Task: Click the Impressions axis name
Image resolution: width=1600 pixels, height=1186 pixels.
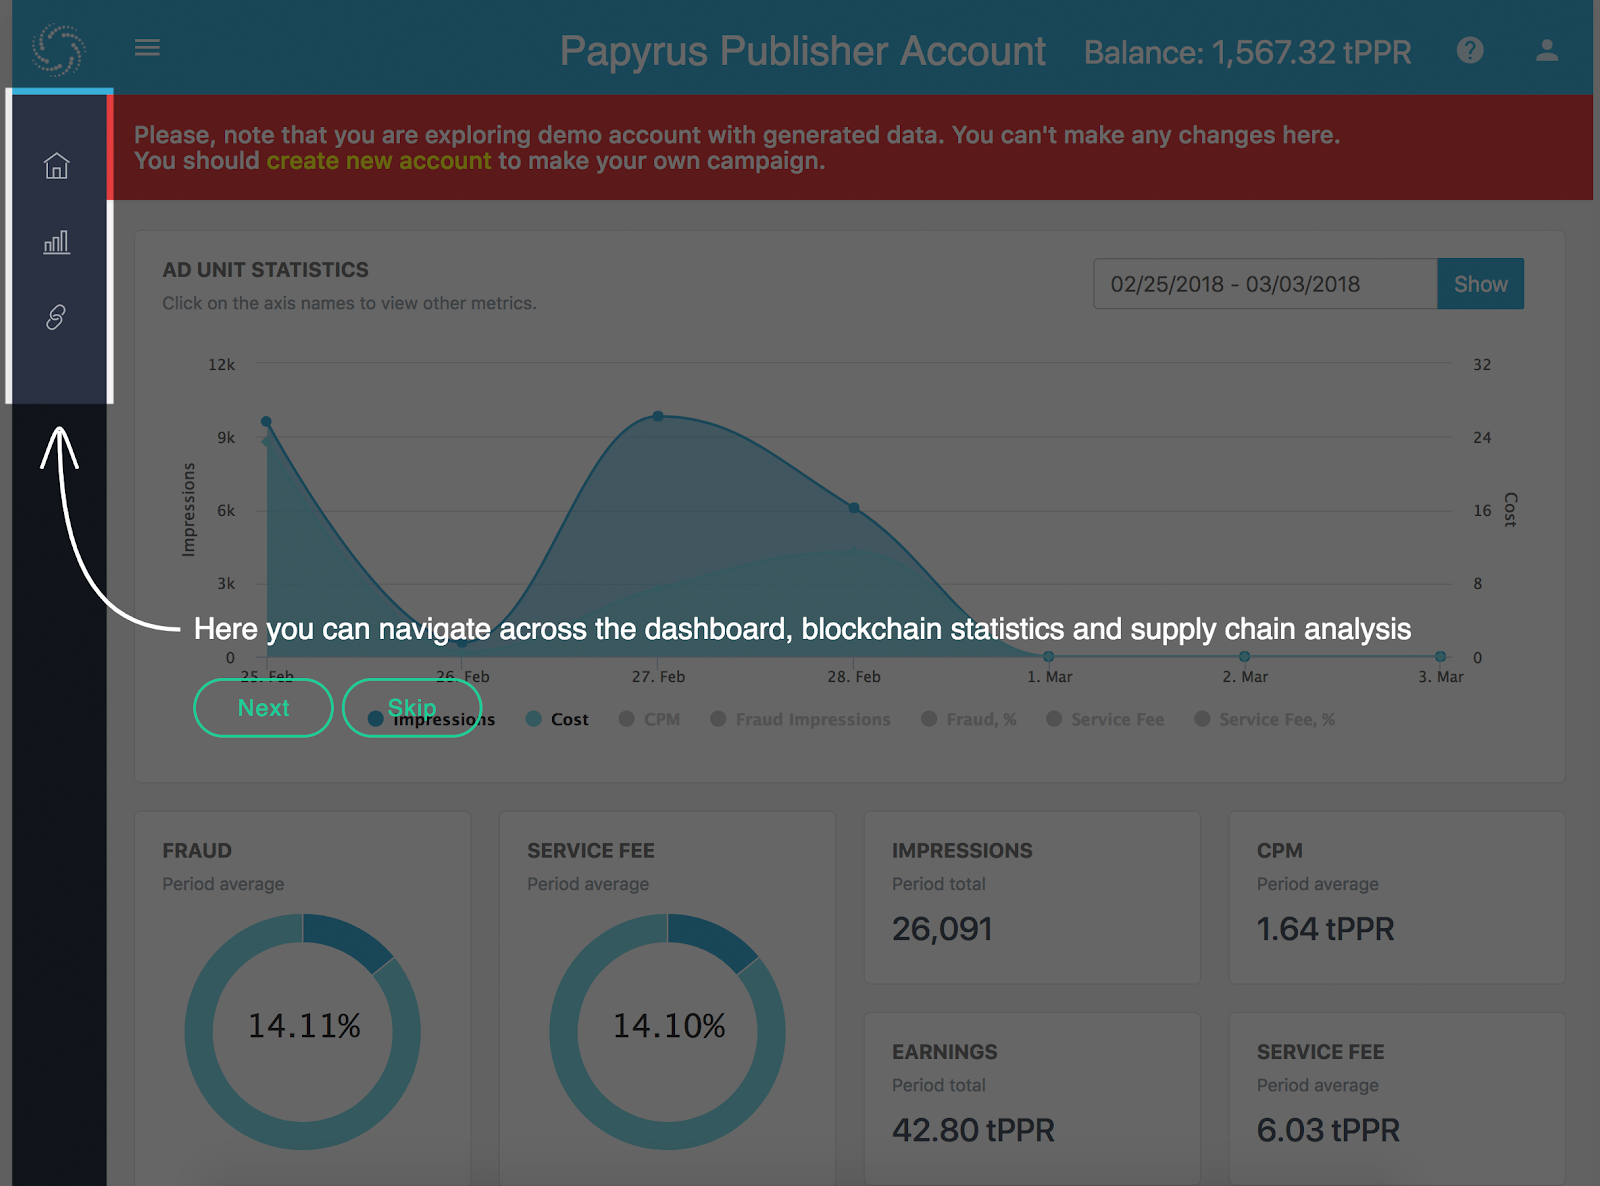Action: (189, 510)
